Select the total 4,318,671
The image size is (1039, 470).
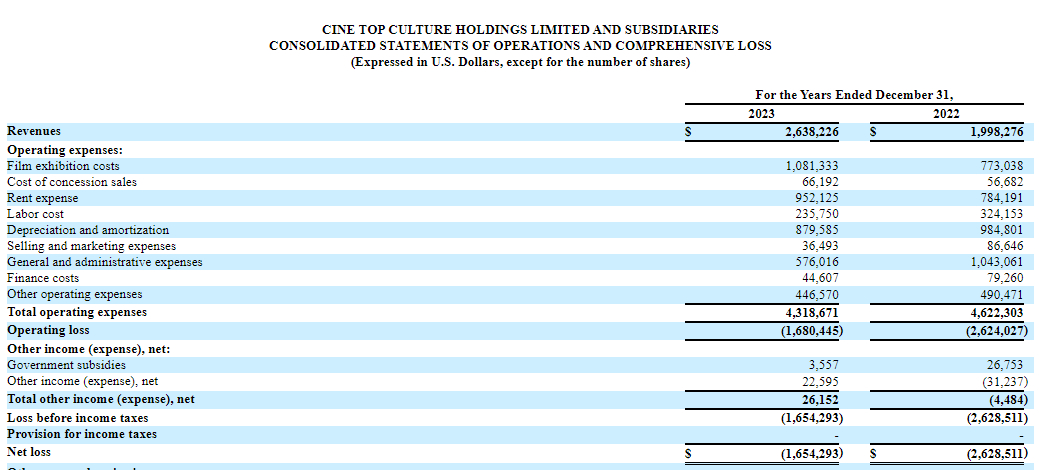pos(812,312)
